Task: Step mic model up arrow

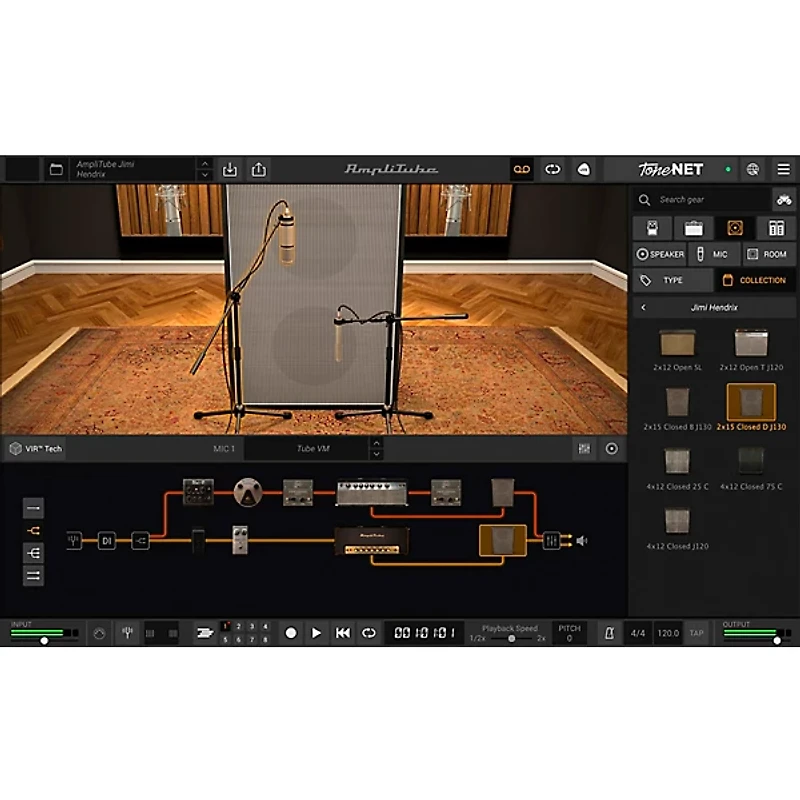Action: click(377, 443)
